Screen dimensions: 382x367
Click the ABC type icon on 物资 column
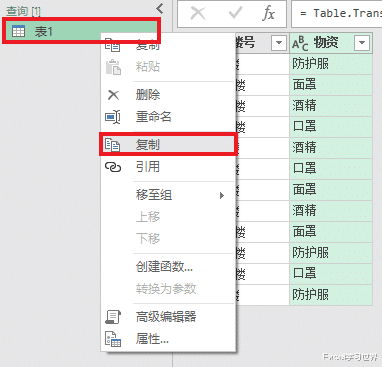(300, 44)
